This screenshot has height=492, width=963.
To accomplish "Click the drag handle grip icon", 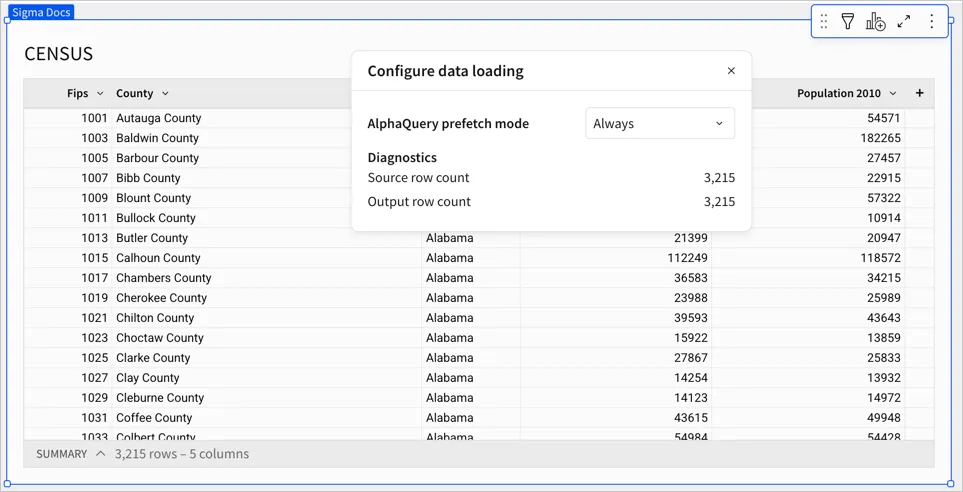I will (824, 21).
